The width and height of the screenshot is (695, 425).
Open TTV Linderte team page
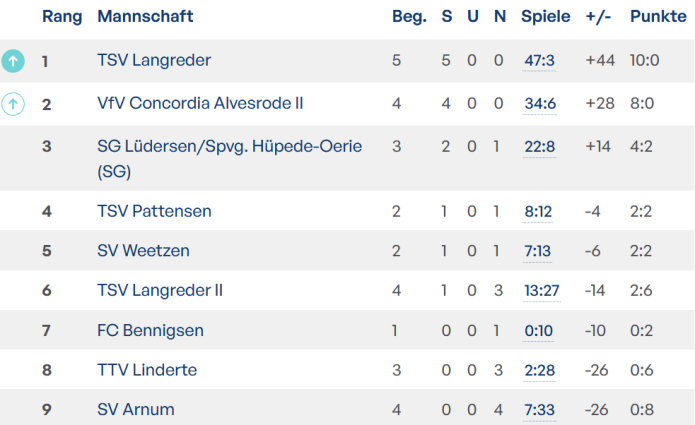[147, 370]
